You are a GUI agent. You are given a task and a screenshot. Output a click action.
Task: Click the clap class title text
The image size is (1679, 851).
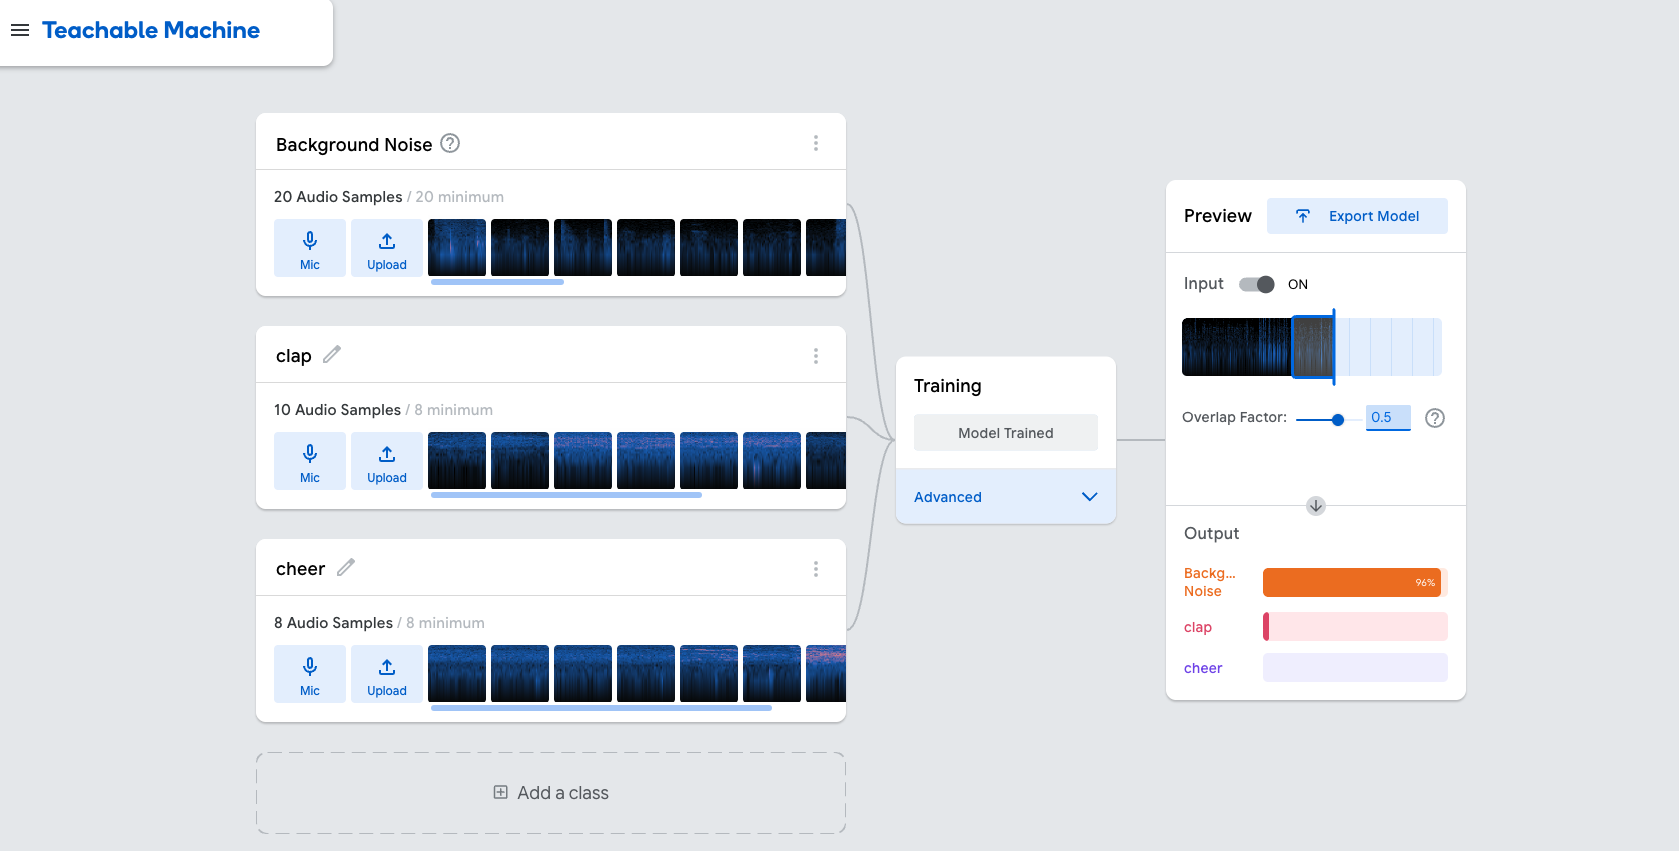tap(294, 356)
